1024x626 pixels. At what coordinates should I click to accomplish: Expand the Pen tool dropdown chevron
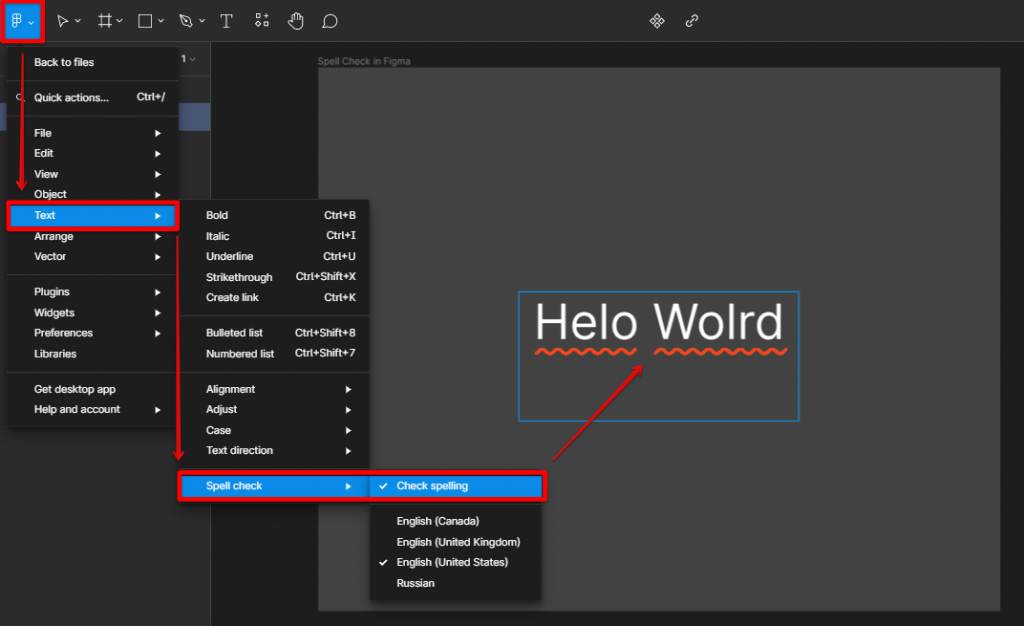coord(200,21)
